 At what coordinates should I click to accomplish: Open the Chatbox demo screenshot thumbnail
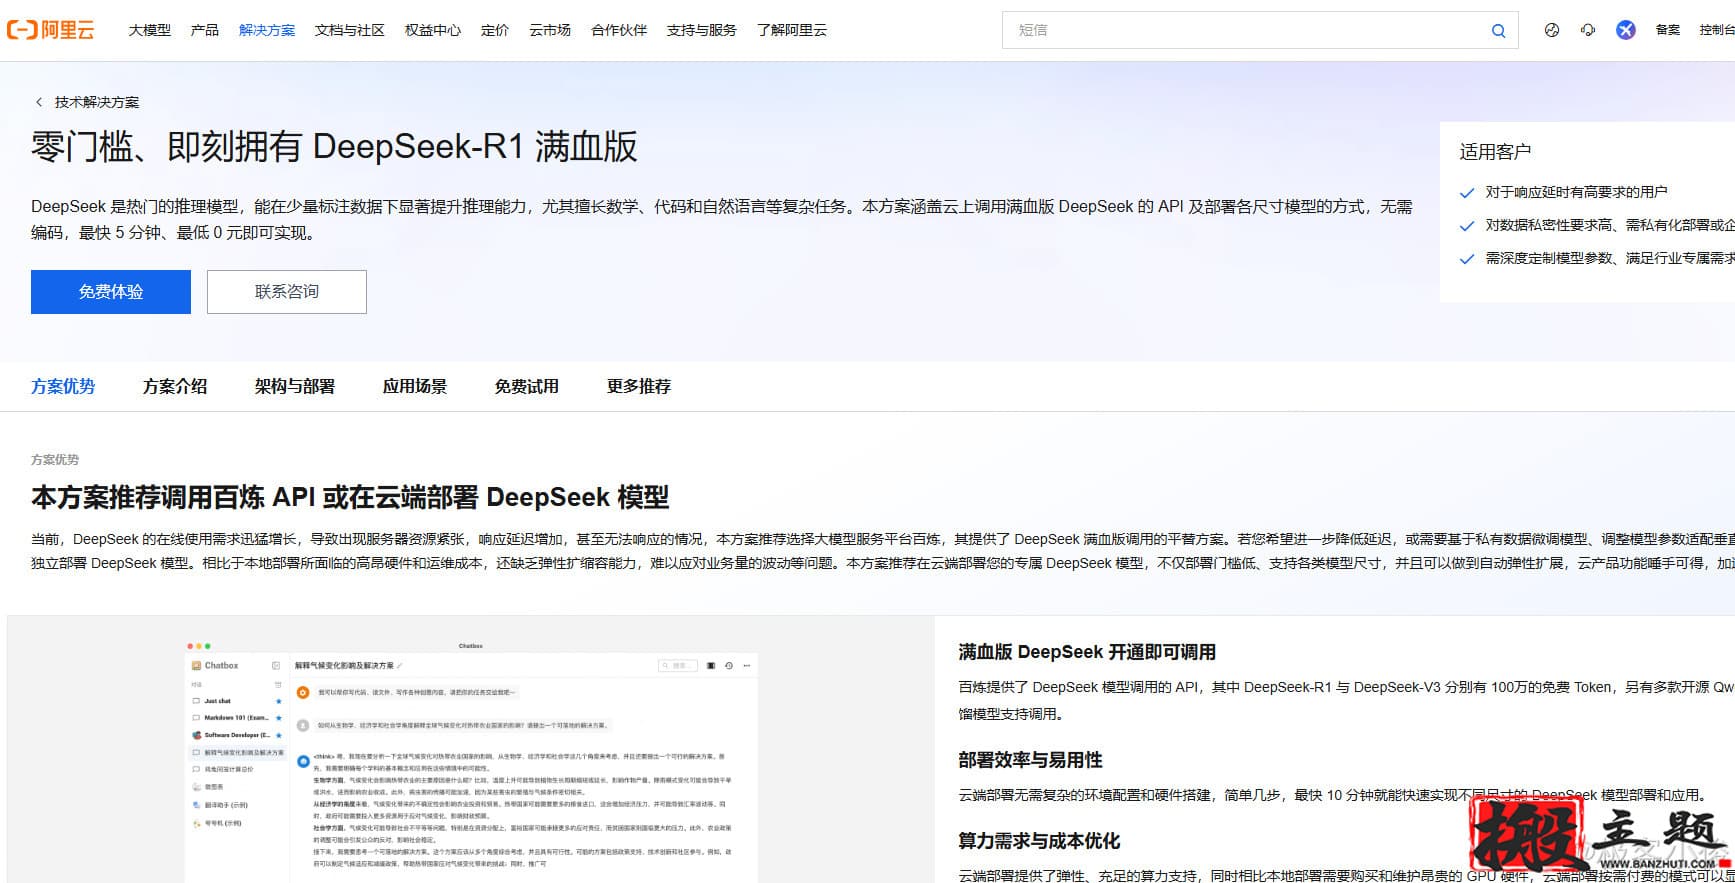[470, 760]
